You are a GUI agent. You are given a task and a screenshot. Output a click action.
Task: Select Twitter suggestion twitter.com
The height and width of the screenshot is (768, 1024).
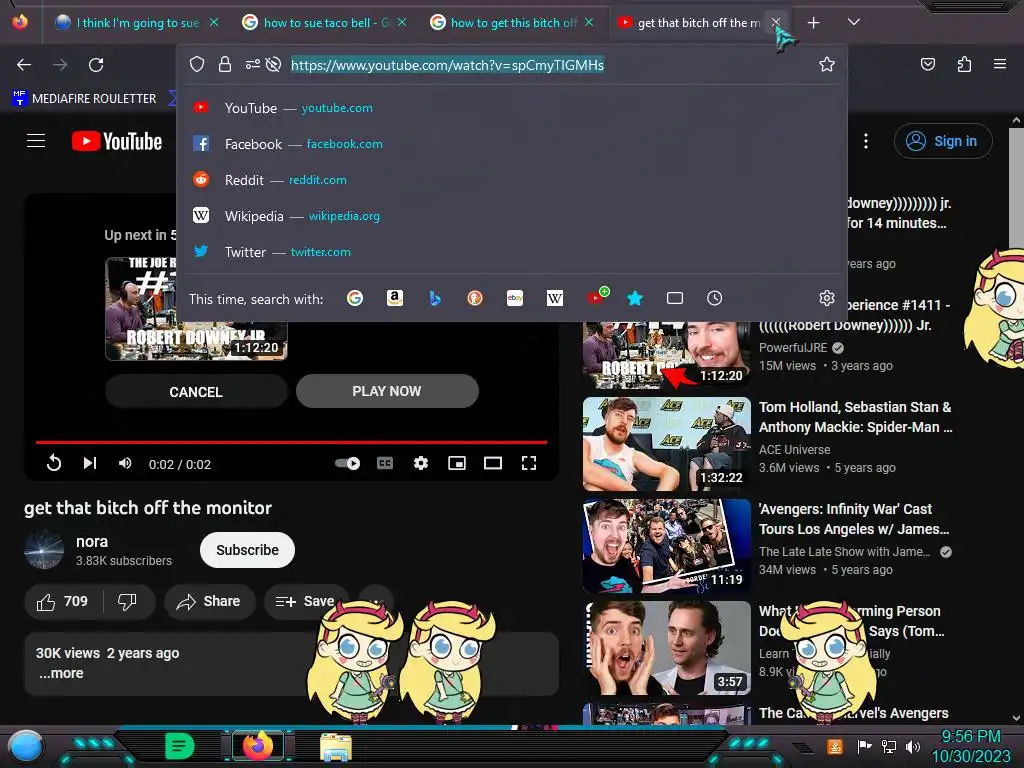point(512,251)
